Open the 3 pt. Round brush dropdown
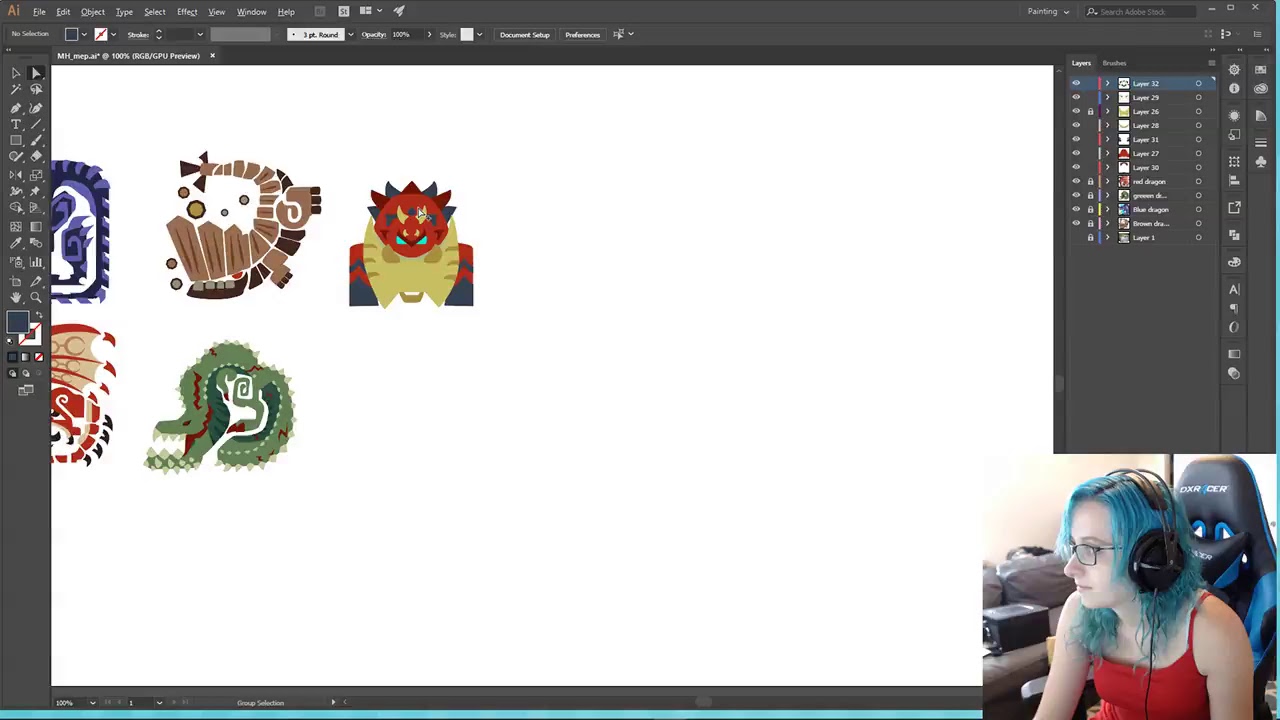Viewport: 1280px width, 720px height. 350,34
